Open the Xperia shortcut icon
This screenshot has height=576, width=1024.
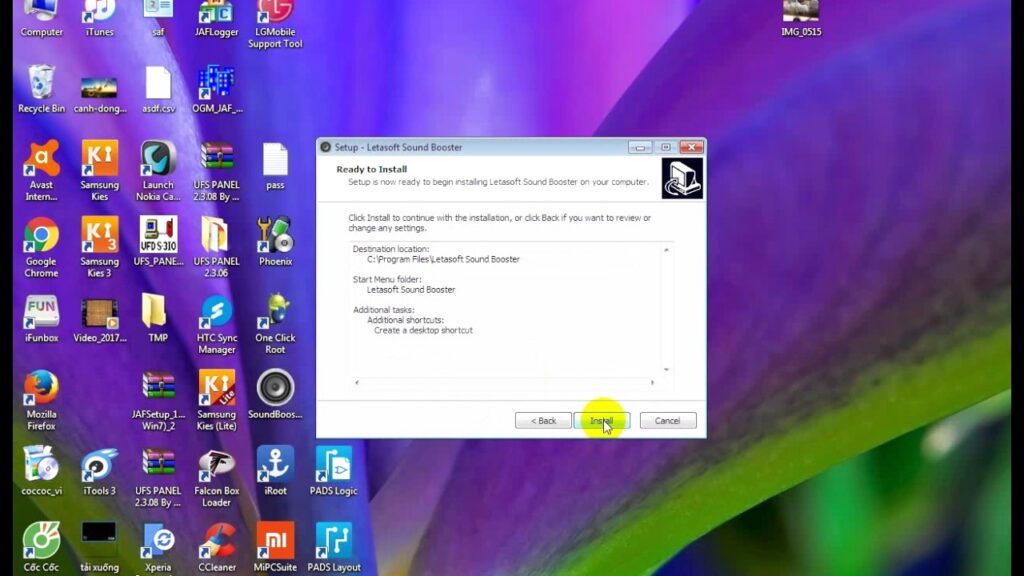(x=158, y=547)
